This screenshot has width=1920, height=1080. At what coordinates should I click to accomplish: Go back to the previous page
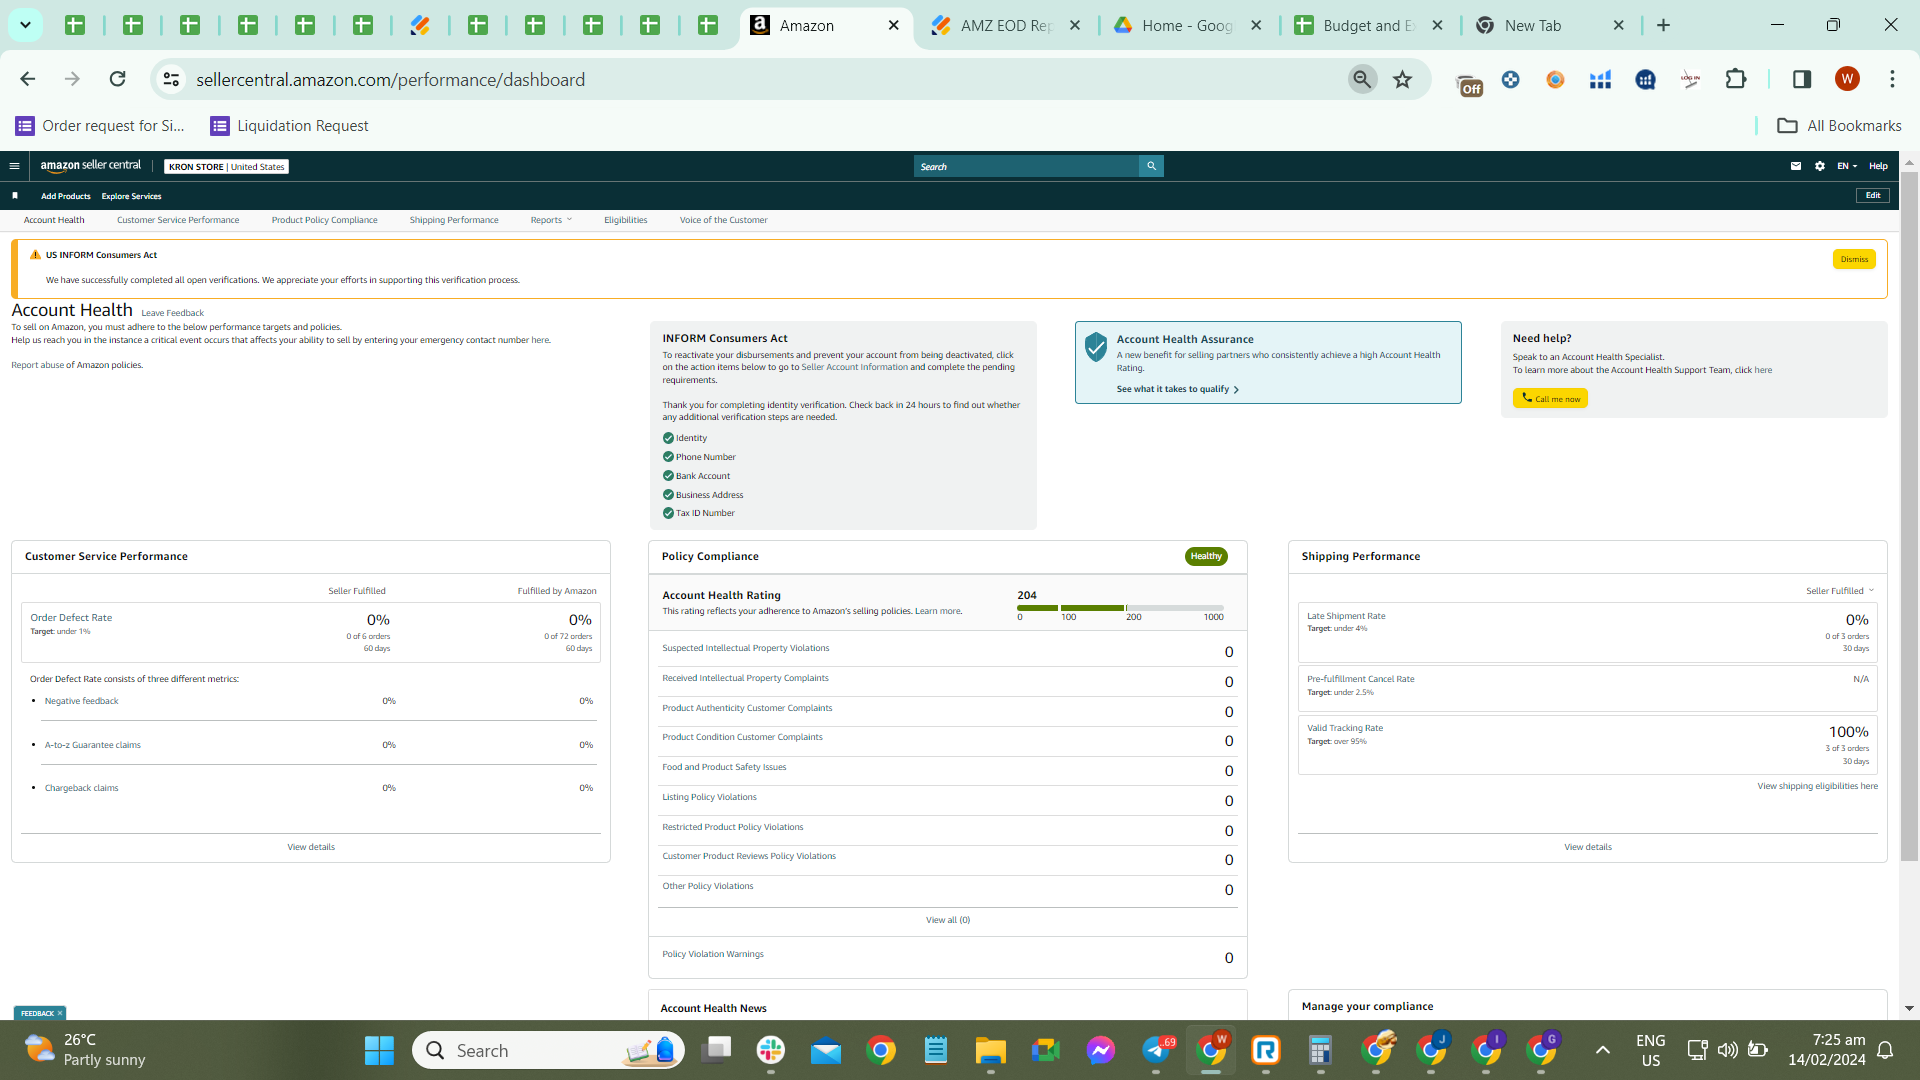28,79
